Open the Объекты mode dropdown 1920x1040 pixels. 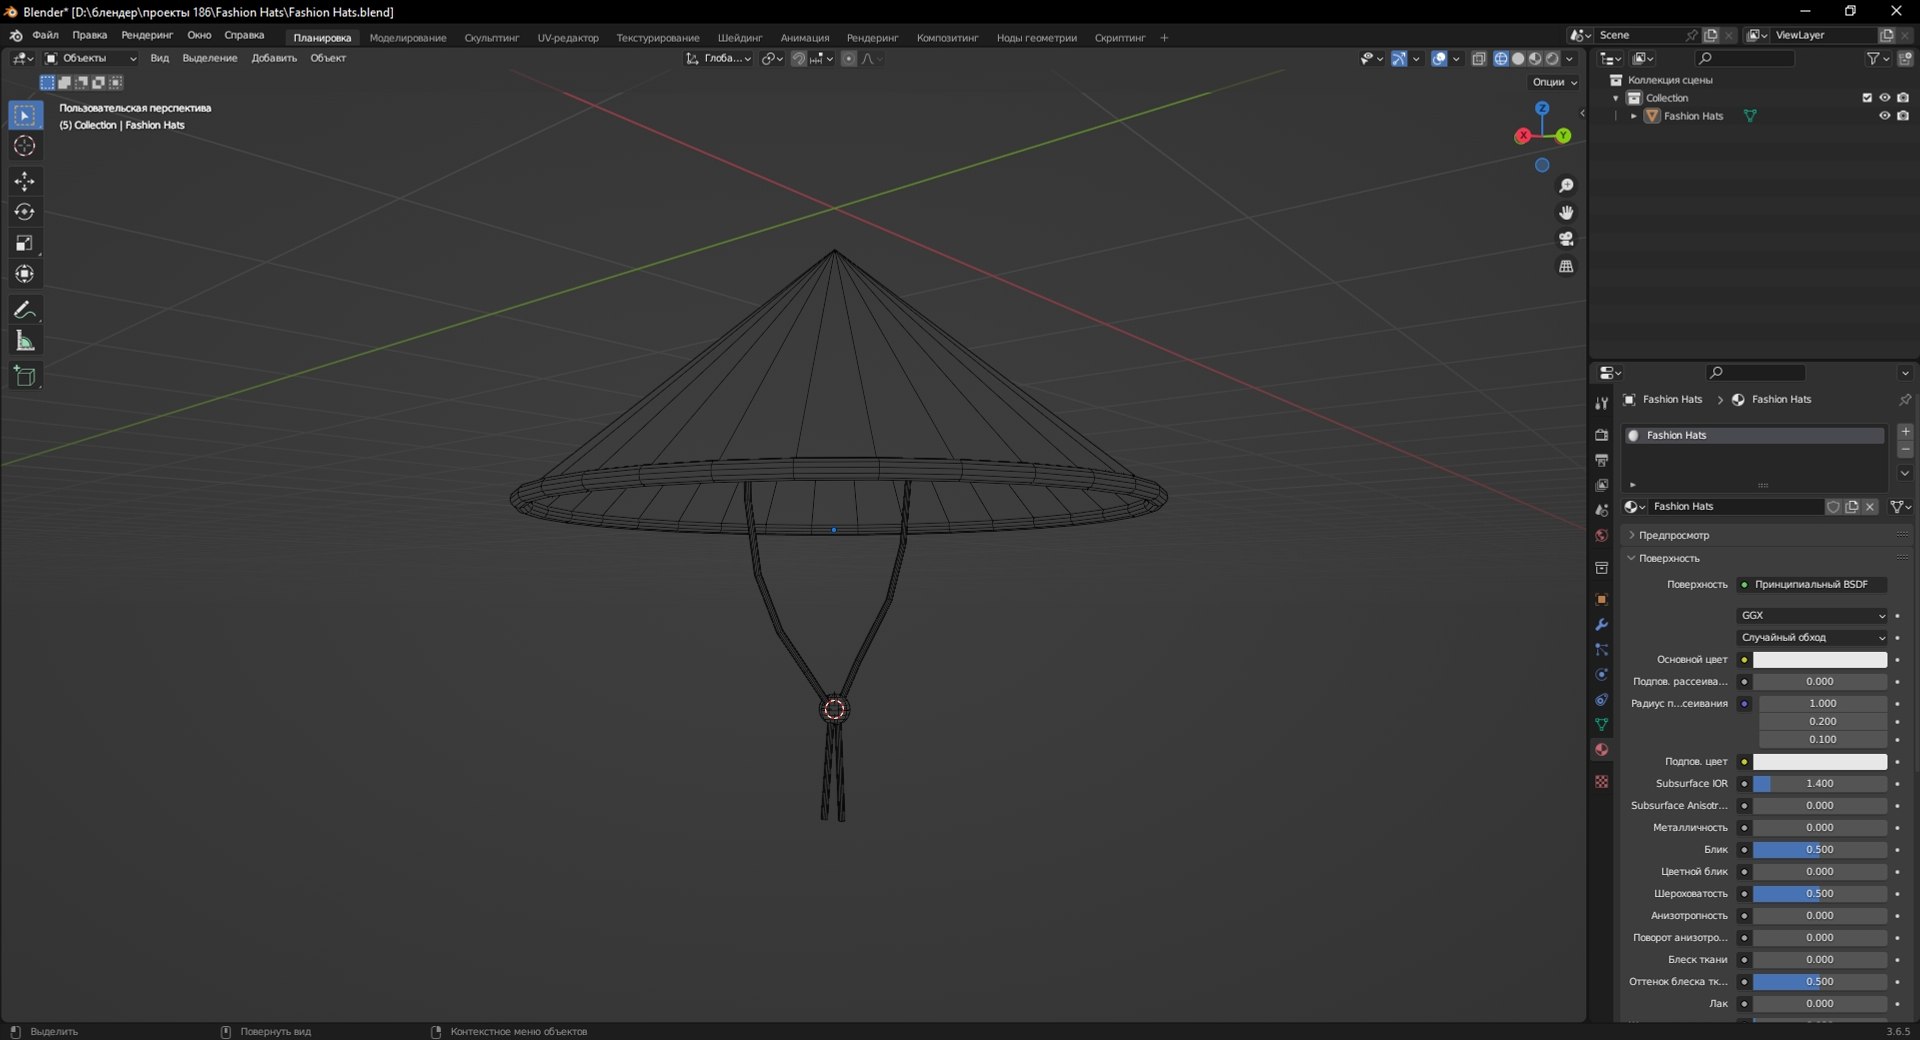(x=91, y=59)
